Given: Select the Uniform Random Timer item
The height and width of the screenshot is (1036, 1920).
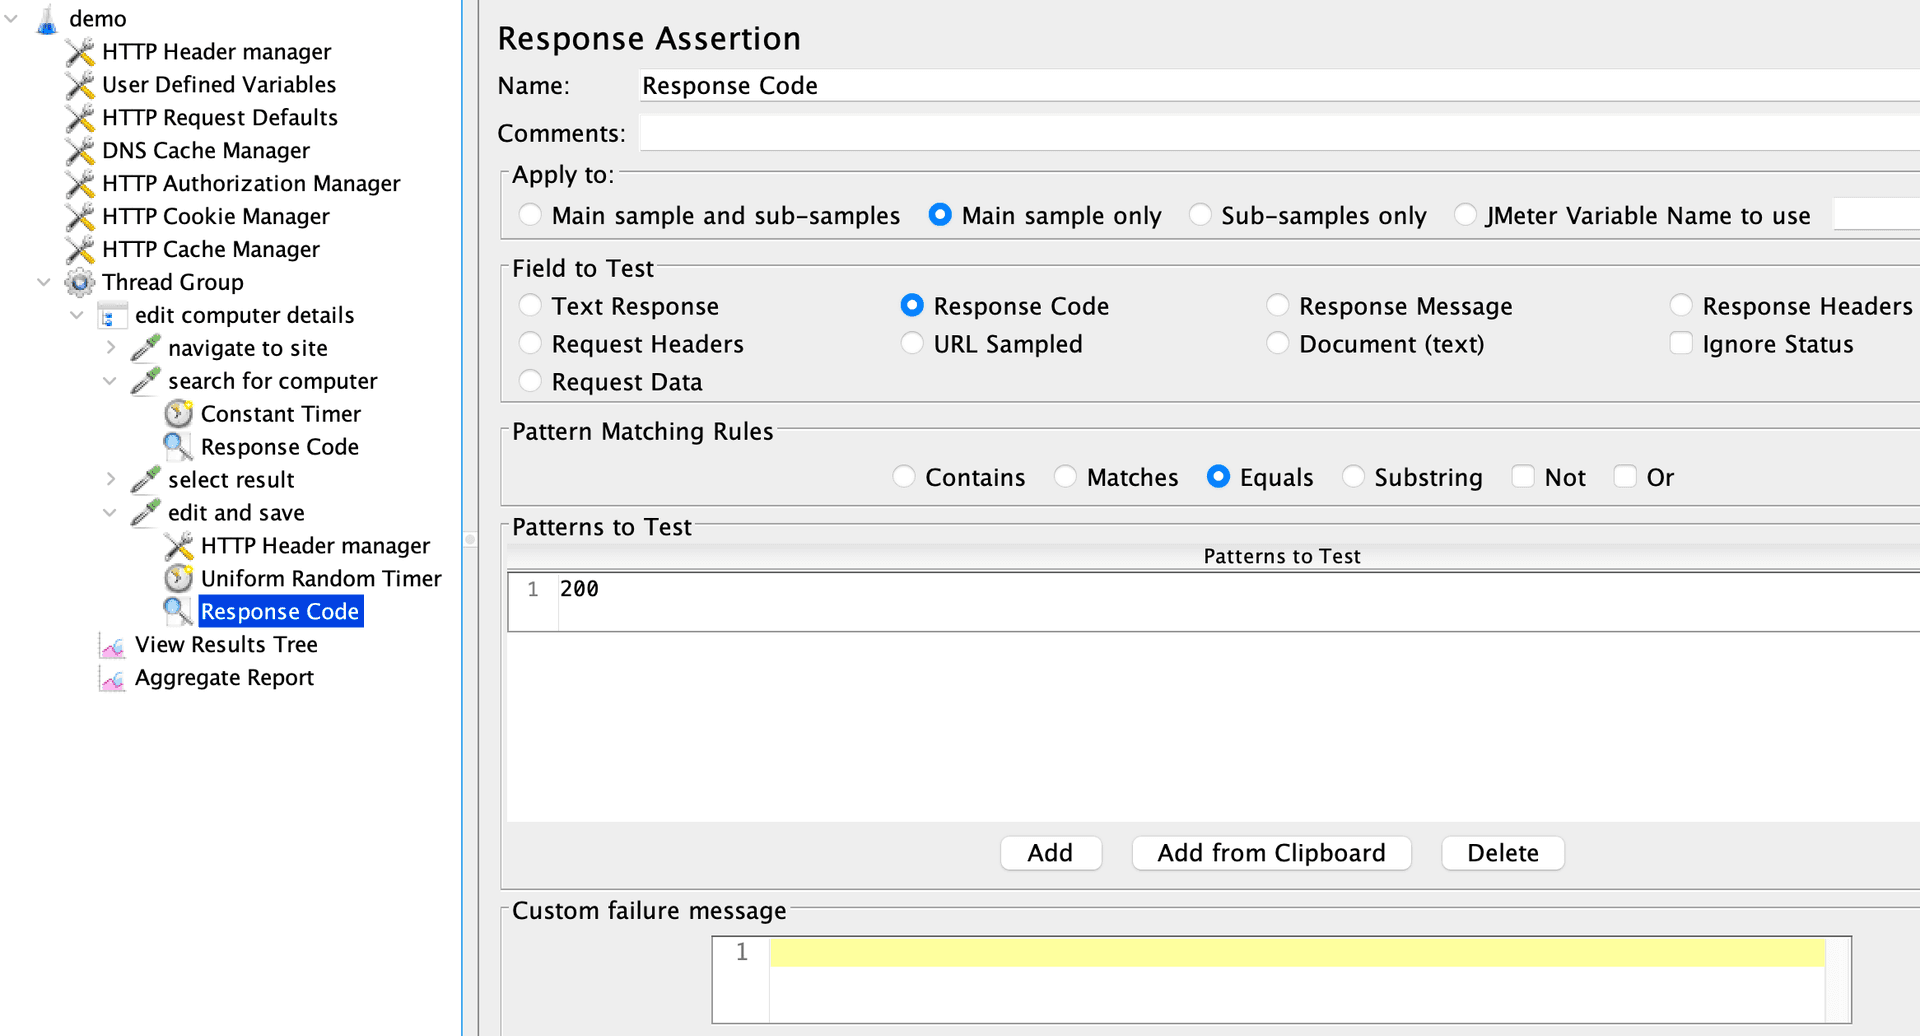Looking at the screenshot, I should click(321, 579).
